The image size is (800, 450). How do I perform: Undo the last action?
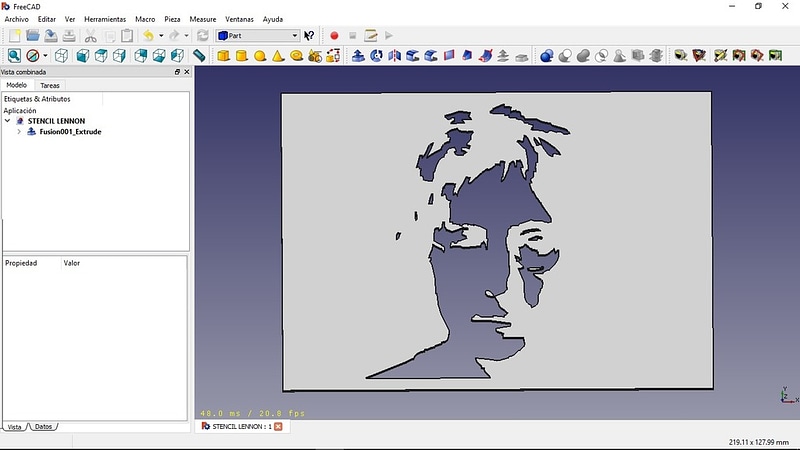click(x=148, y=36)
